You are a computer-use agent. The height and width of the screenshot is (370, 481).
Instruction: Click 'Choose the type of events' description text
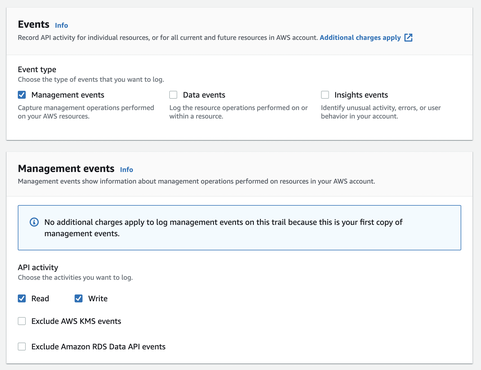click(91, 79)
